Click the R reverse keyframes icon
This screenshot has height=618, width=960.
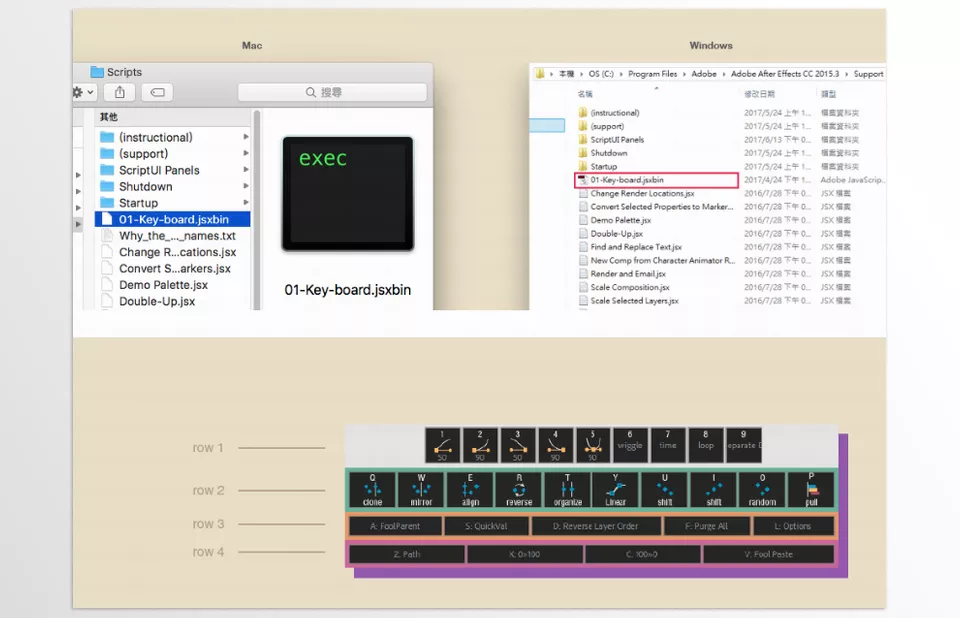(519, 489)
